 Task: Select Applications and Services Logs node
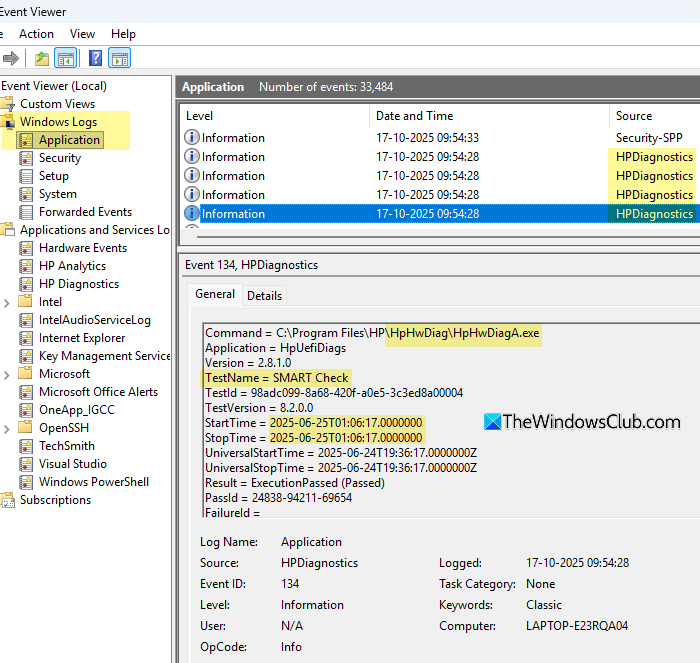click(95, 230)
